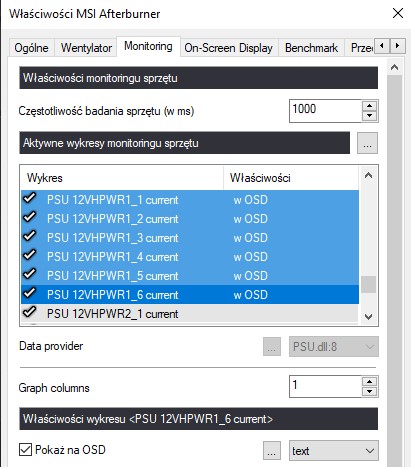Screen dimensions: 411x467
Task: Click the tab strip right arrow
Action: pyautogui.click(x=397, y=46)
